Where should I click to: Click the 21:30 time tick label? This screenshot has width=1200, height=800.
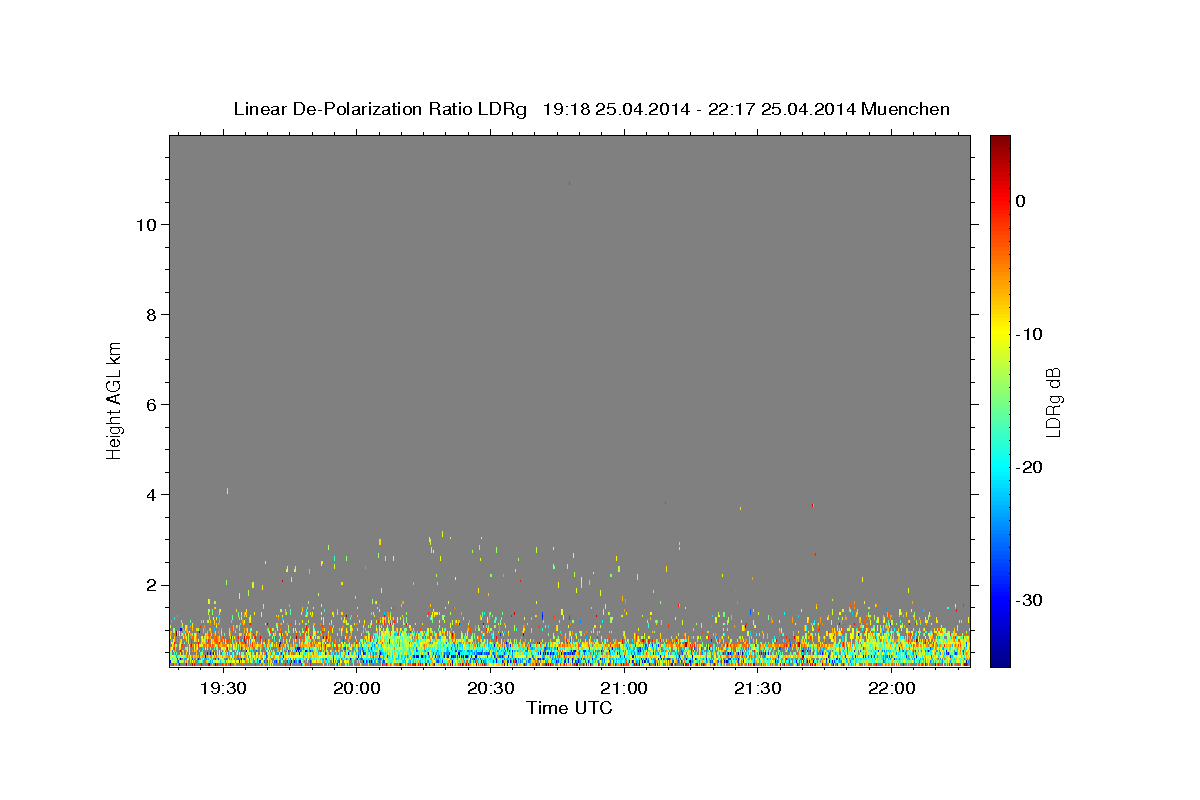point(757,689)
